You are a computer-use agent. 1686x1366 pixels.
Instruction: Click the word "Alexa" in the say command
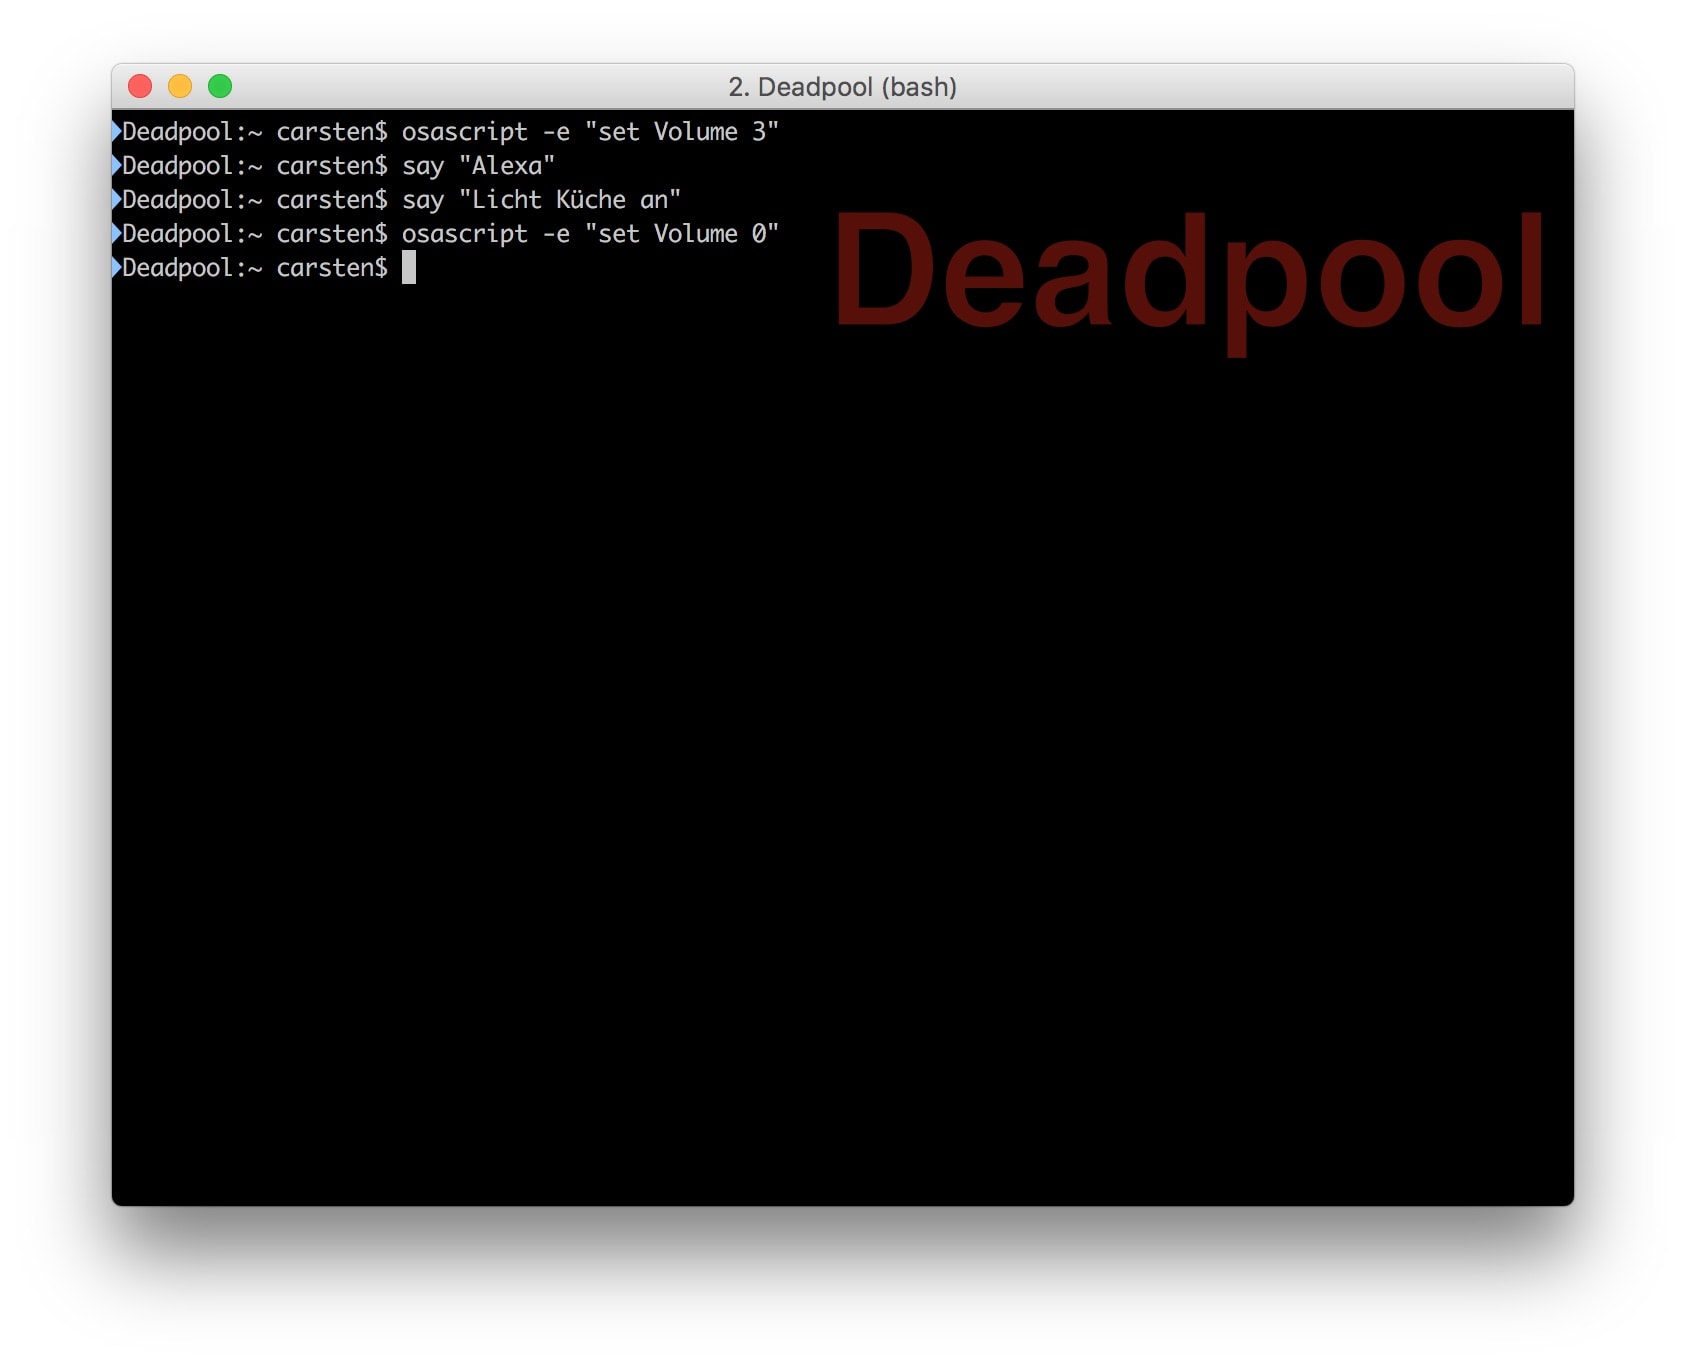507,166
